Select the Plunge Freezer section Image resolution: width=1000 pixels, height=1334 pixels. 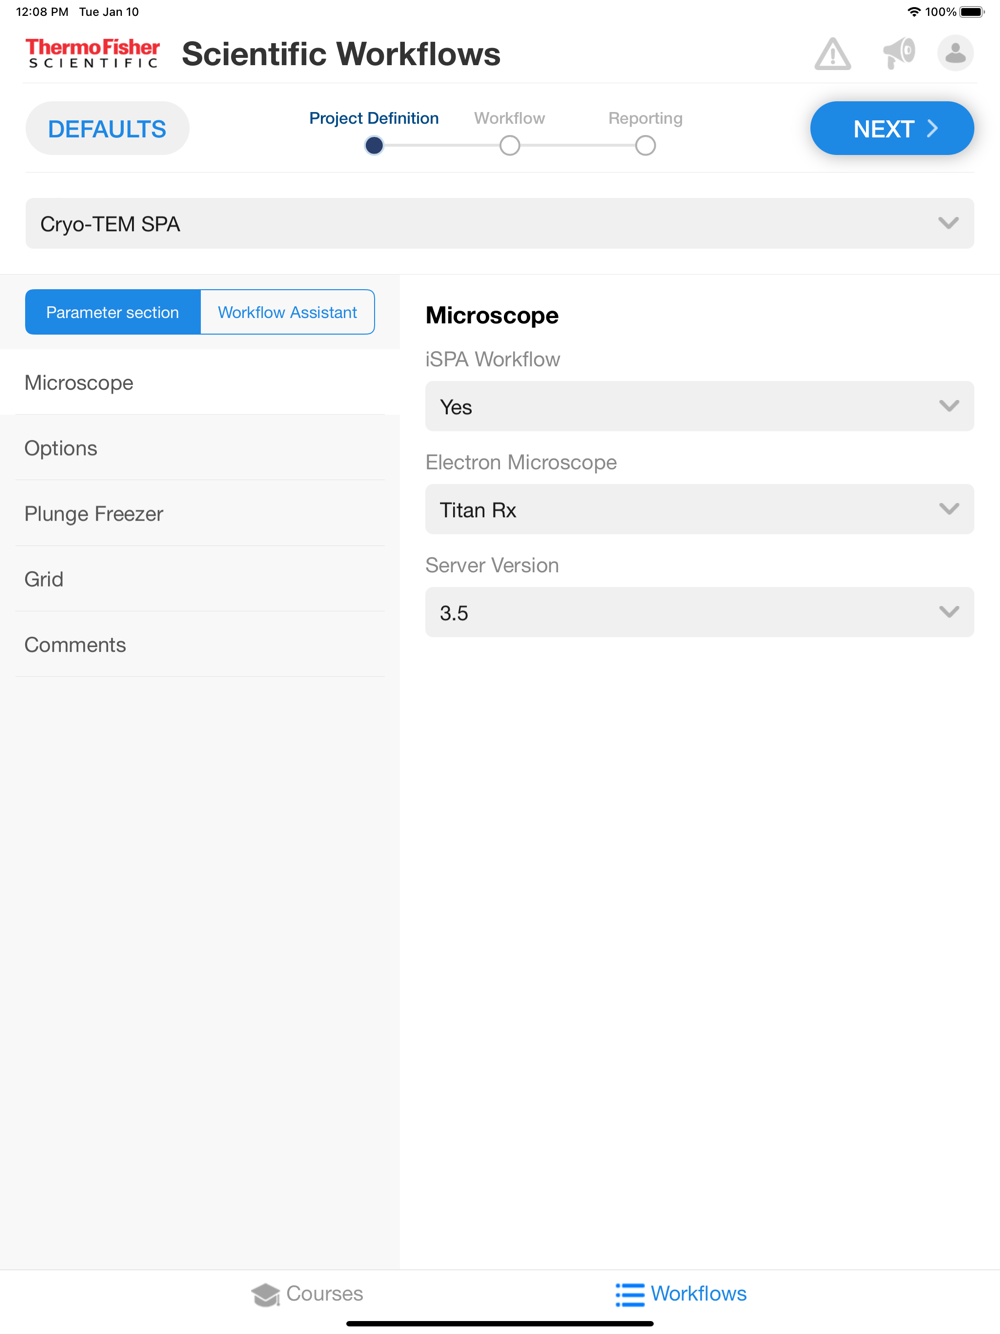(x=200, y=513)
